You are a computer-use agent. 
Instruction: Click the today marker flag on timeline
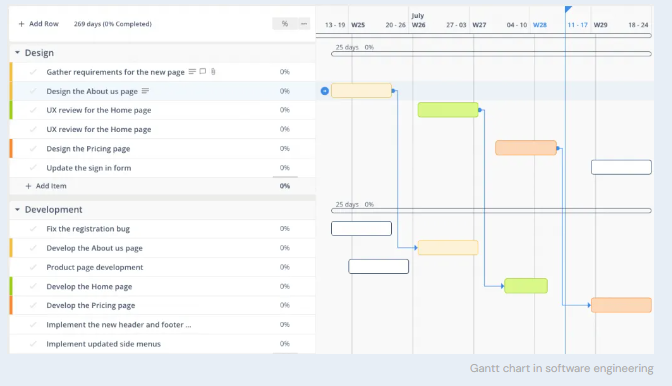[568, 9]
